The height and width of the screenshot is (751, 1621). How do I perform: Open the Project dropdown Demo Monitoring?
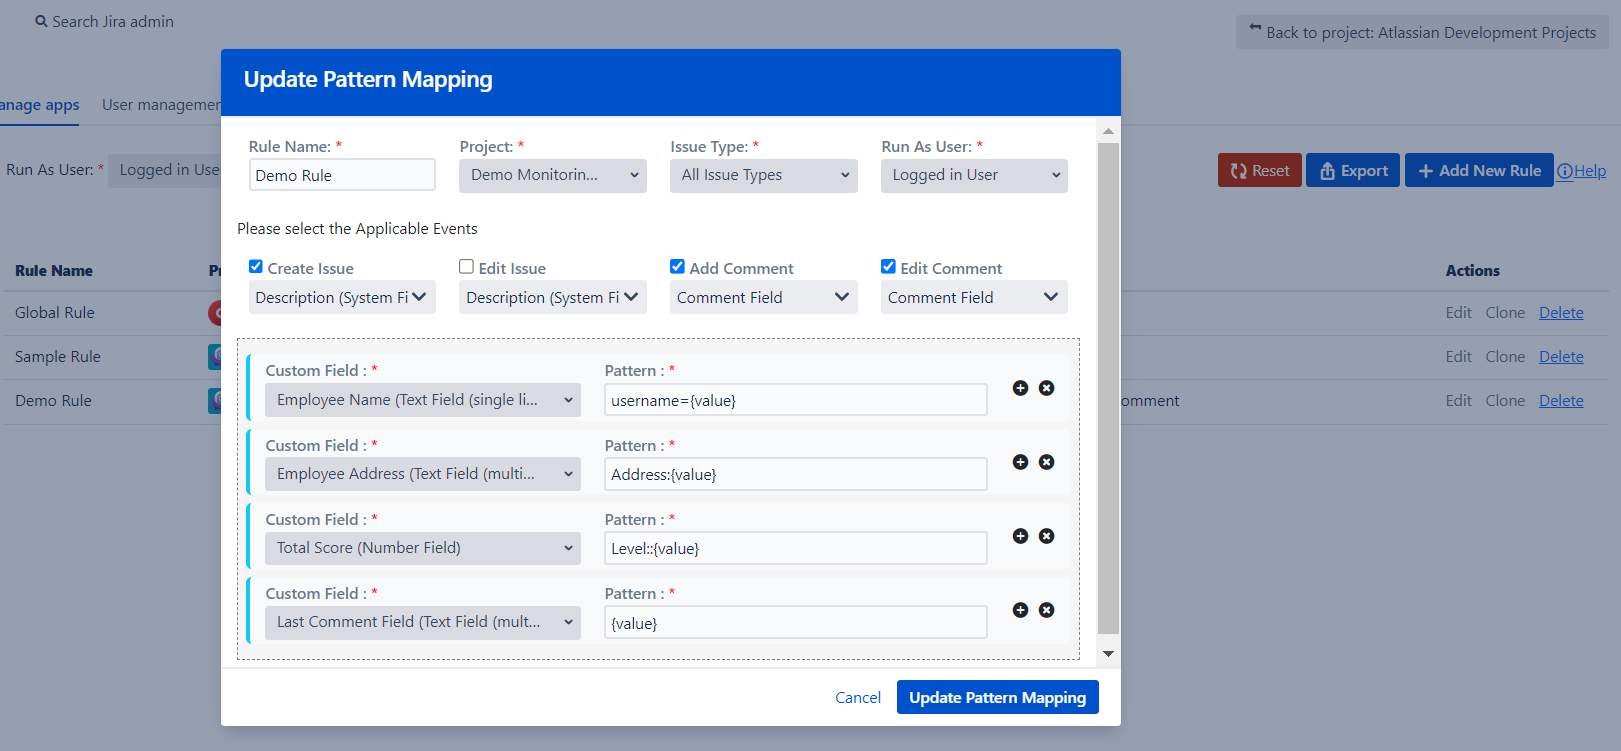pos(553,176)
